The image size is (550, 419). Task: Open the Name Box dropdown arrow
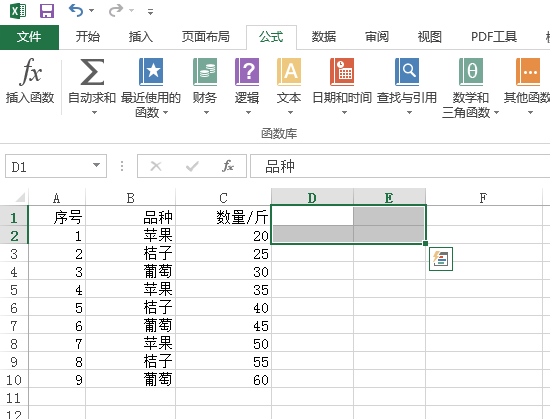click(96, 165)
